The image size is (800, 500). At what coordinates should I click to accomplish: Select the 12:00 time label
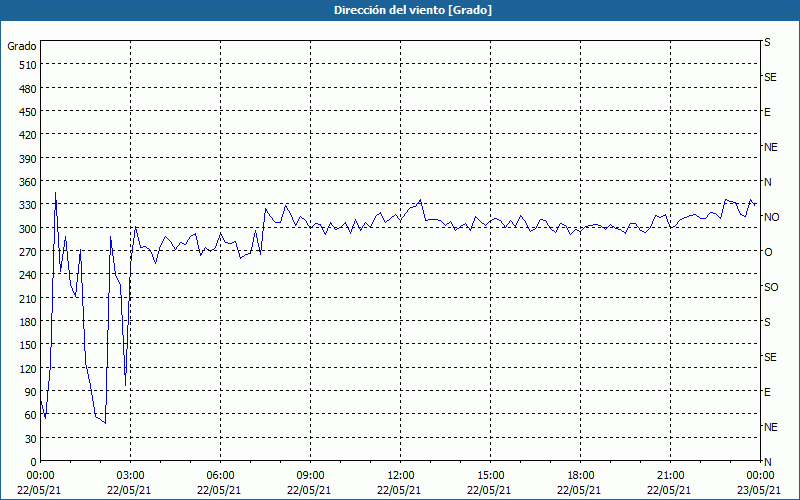(x=400, y=476)
